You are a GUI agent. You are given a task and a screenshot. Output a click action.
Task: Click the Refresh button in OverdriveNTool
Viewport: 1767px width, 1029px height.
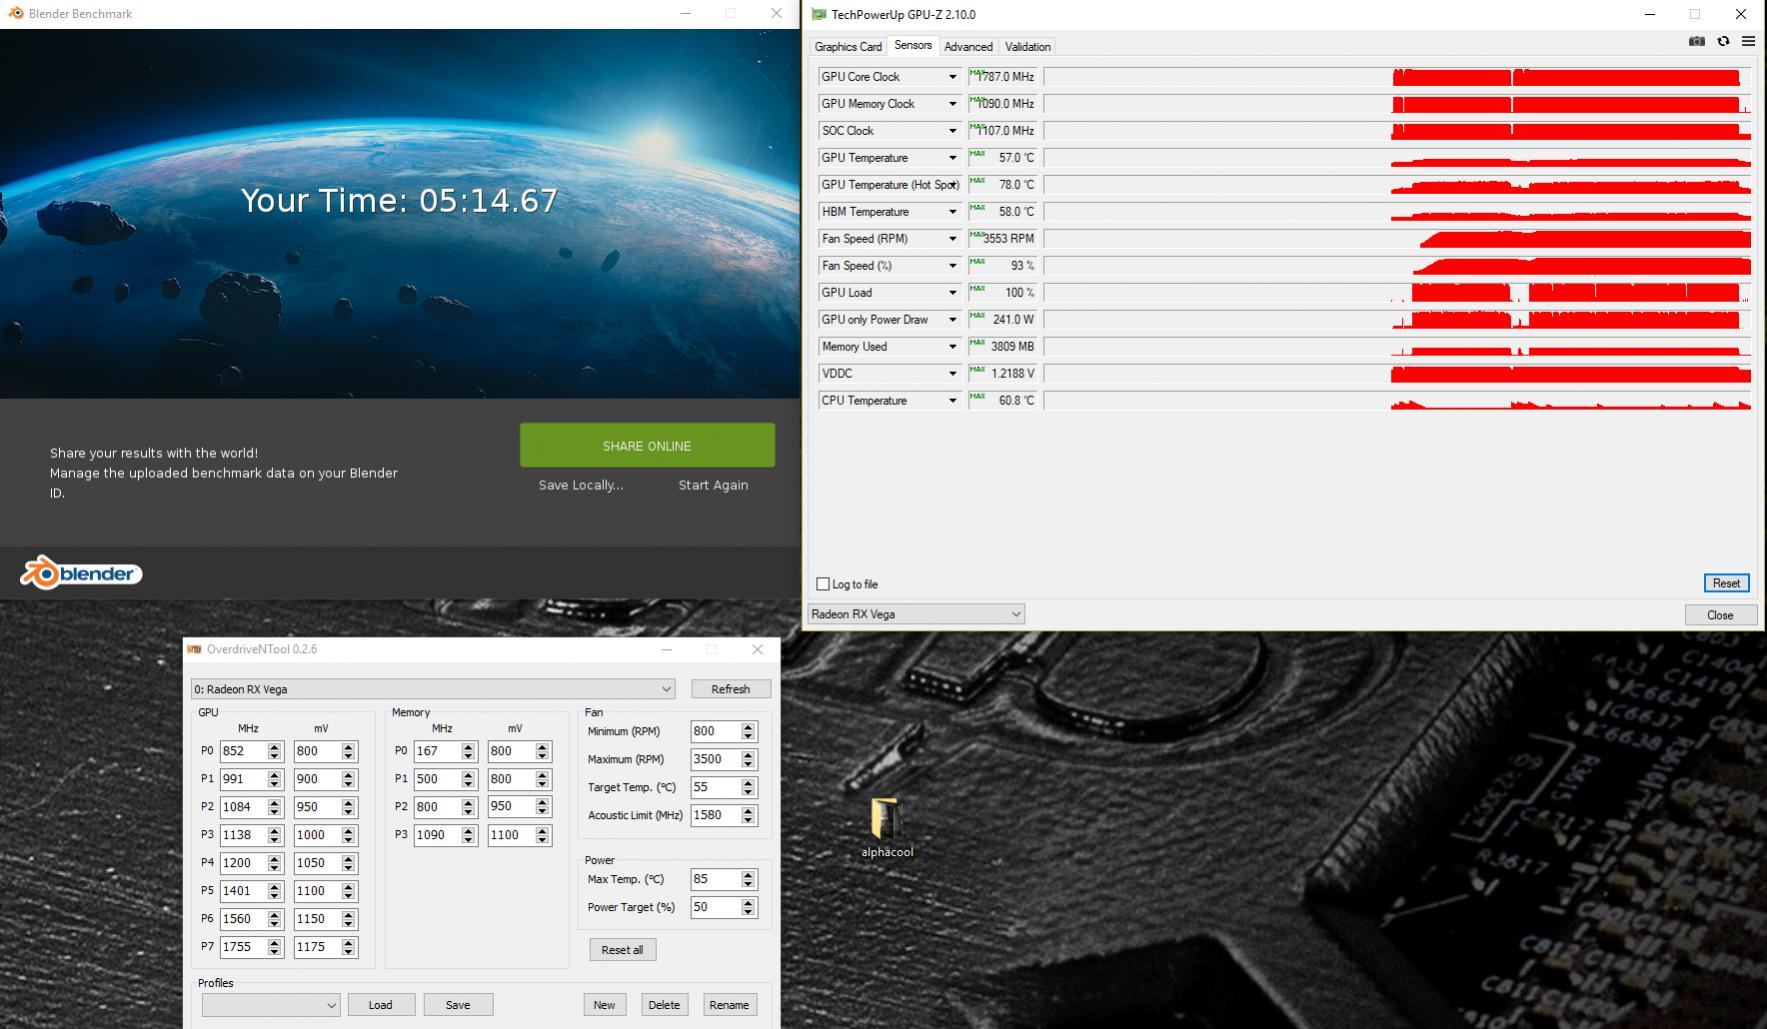pos(730,689)
